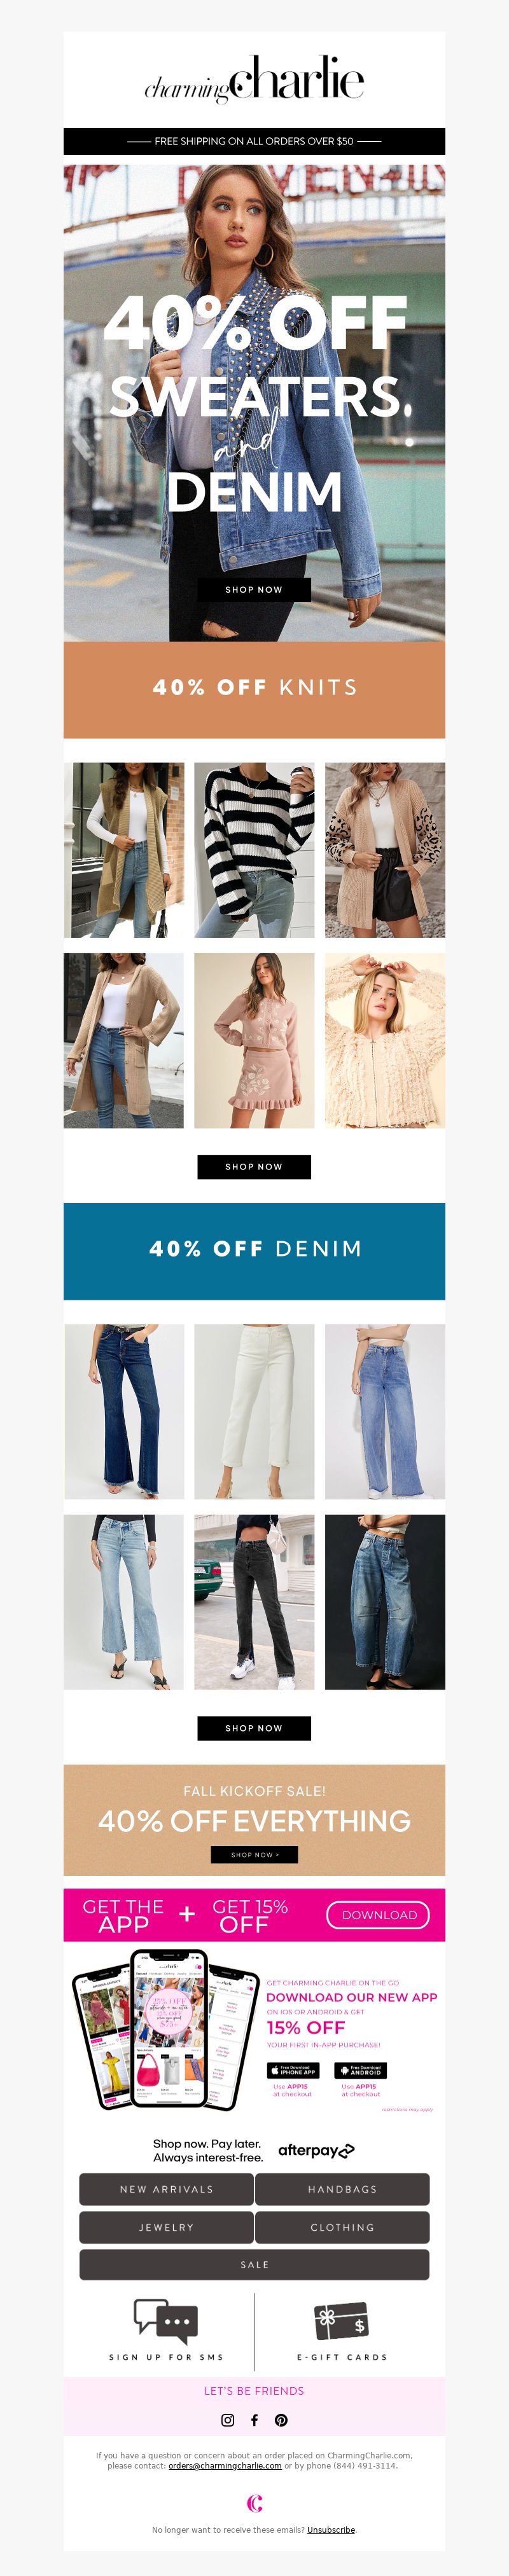Click the afterpay logo
The image size is (509, 2576).
[x=316, y=2150]
